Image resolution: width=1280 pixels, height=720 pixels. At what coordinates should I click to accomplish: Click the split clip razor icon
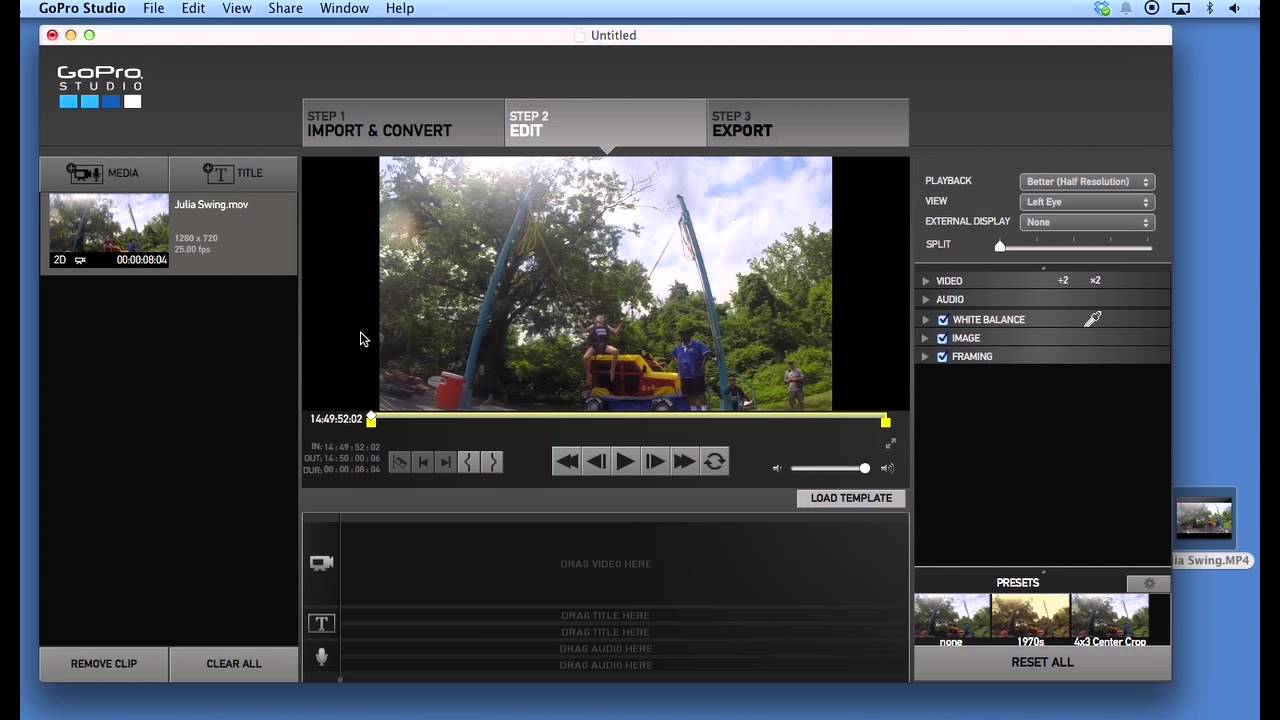400,462
